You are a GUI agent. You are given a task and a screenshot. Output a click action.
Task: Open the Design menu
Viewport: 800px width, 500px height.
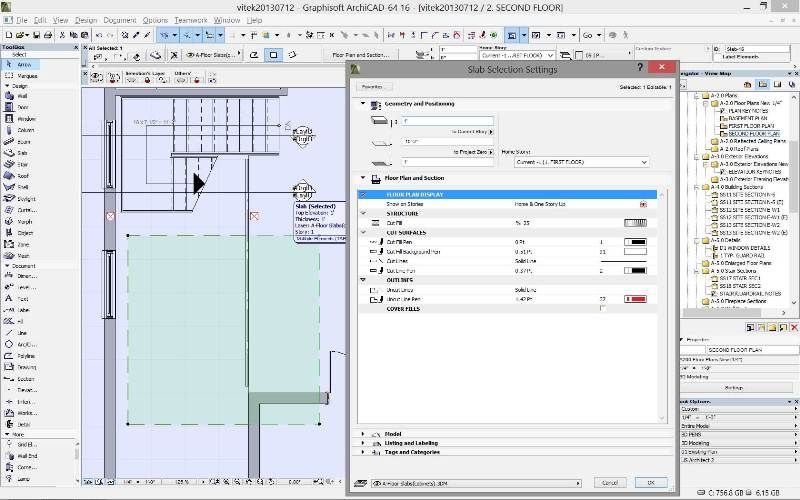pyautogui.click(x=86, y=19)
